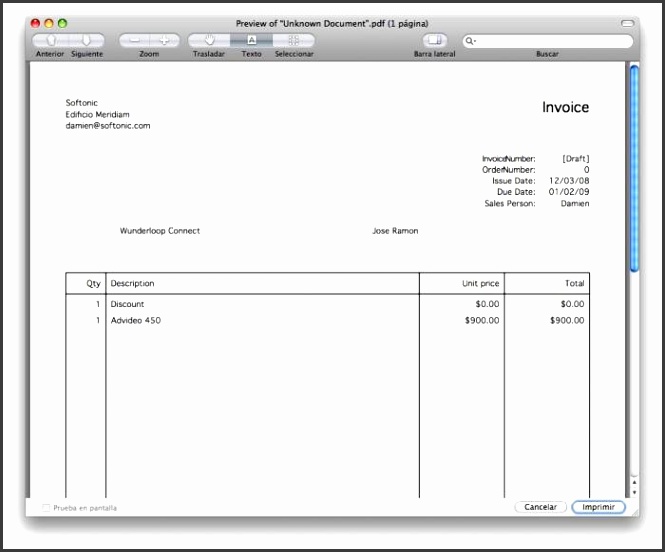This screenshot has width=665, height=552.
Task: Click the zoom in (plus) icon
Action: (165, 41)
